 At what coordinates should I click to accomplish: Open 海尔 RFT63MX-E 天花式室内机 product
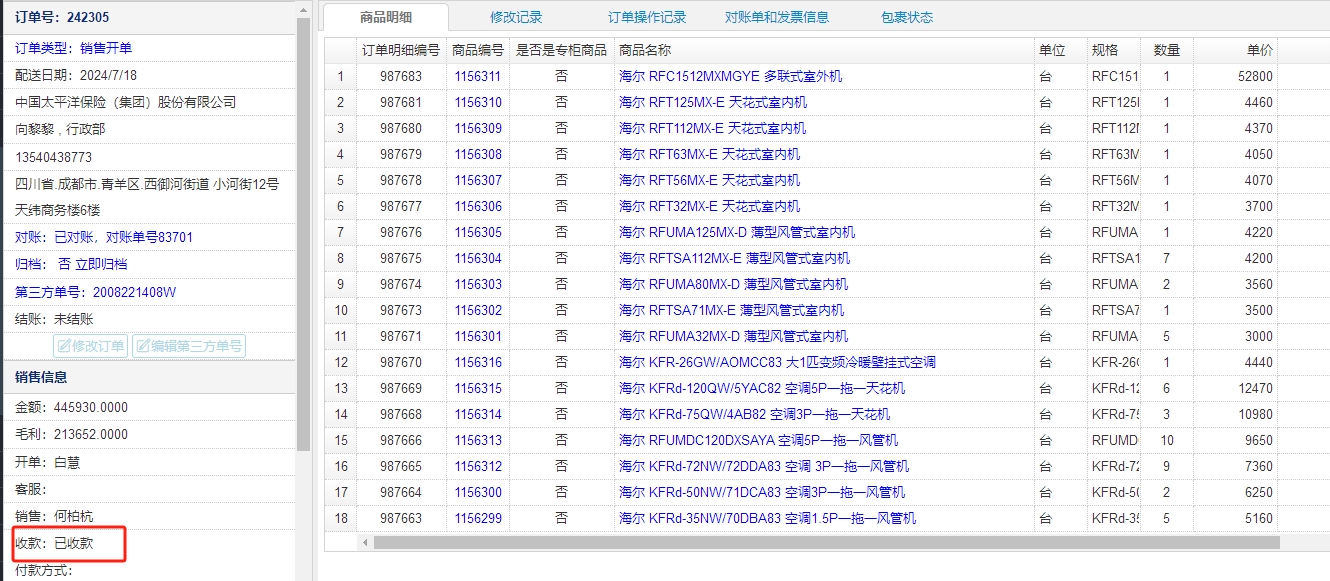[x=709, y=154]
